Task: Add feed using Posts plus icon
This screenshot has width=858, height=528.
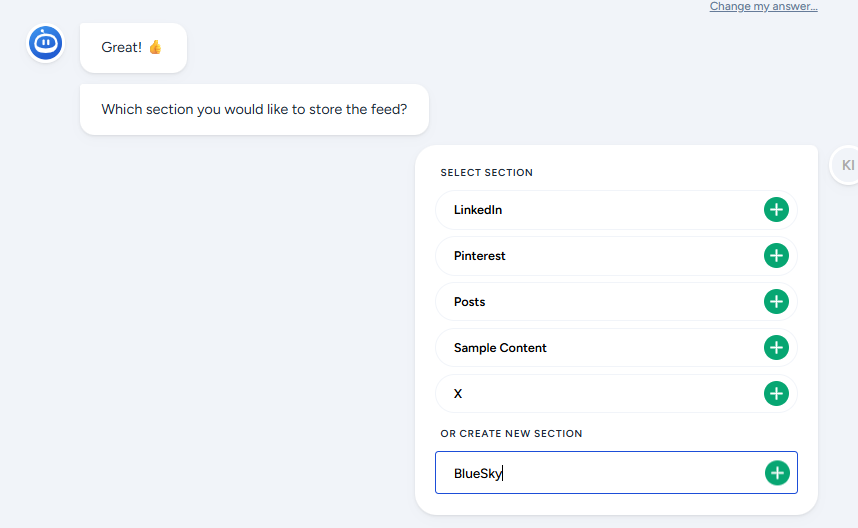Action: [776, 302]
